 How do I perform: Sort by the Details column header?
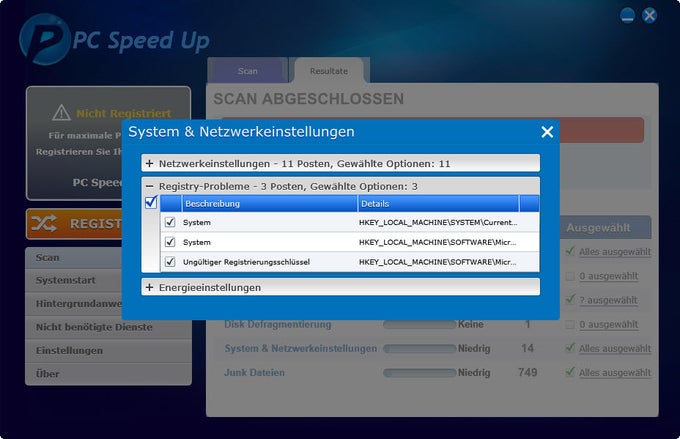point(438,203)
